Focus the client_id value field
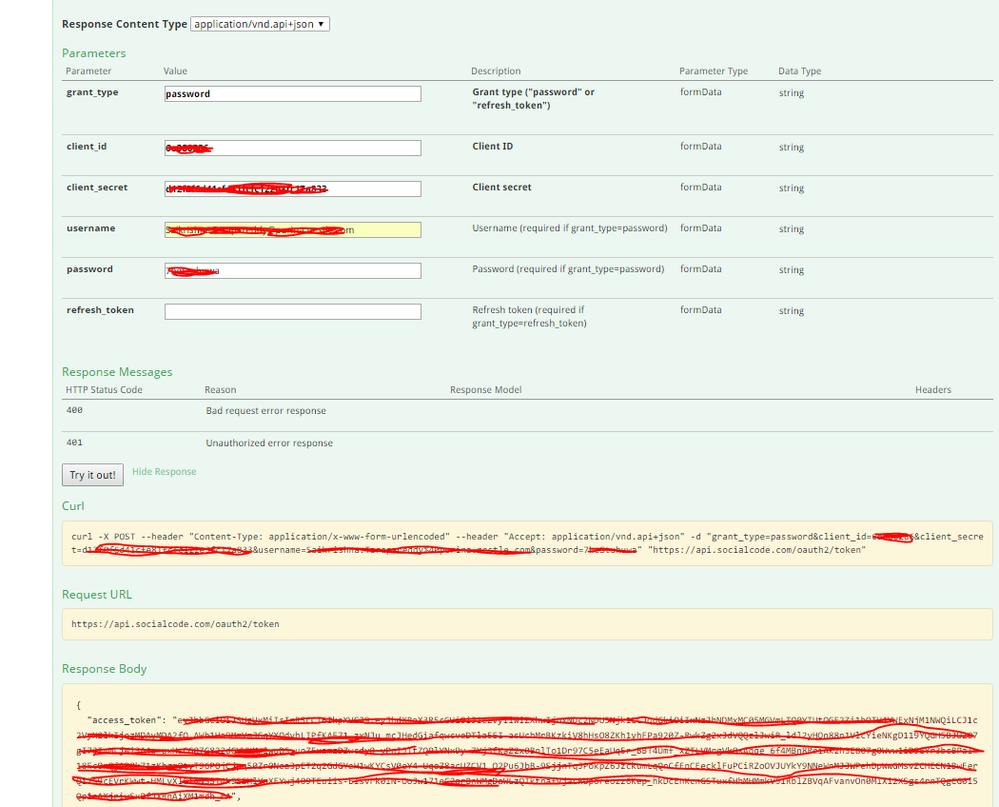The image size is (999, 807). [292, 148]
